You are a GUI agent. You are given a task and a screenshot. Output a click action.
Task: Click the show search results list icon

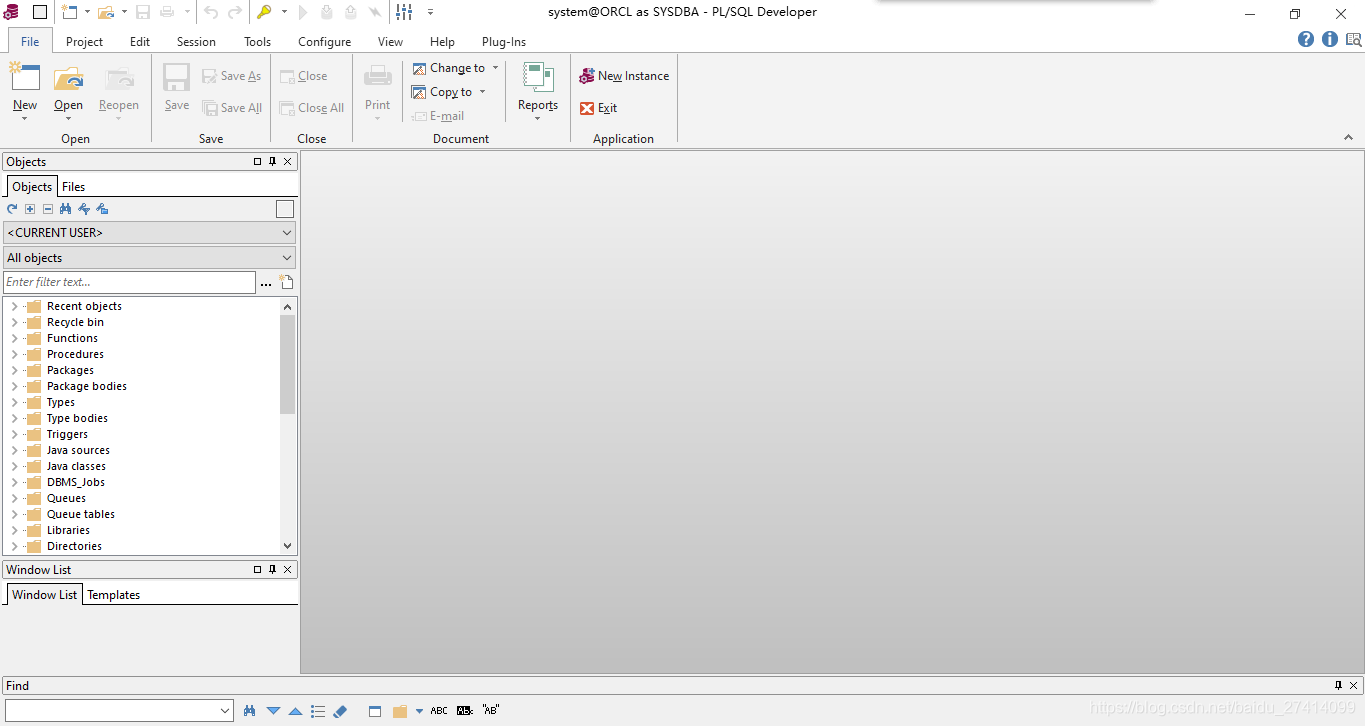318,711
